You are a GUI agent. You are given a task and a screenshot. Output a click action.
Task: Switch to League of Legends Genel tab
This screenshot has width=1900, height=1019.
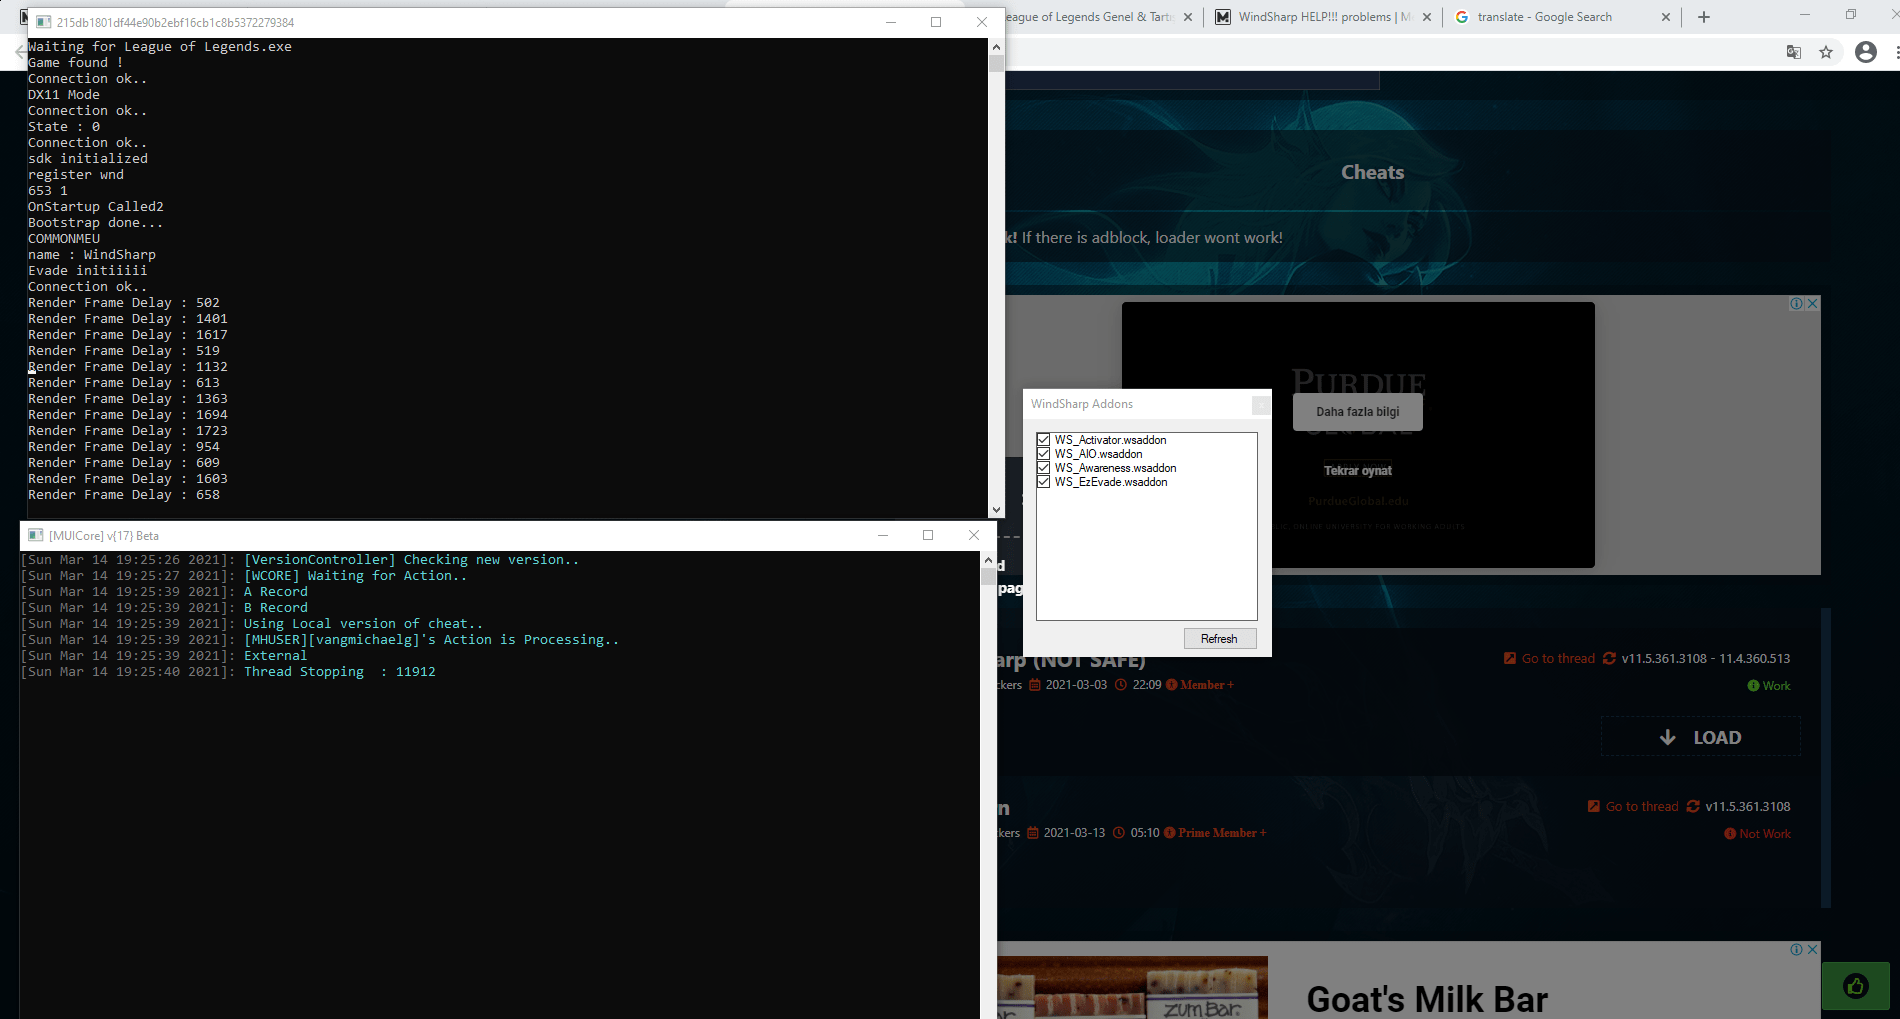point(1087,17)
